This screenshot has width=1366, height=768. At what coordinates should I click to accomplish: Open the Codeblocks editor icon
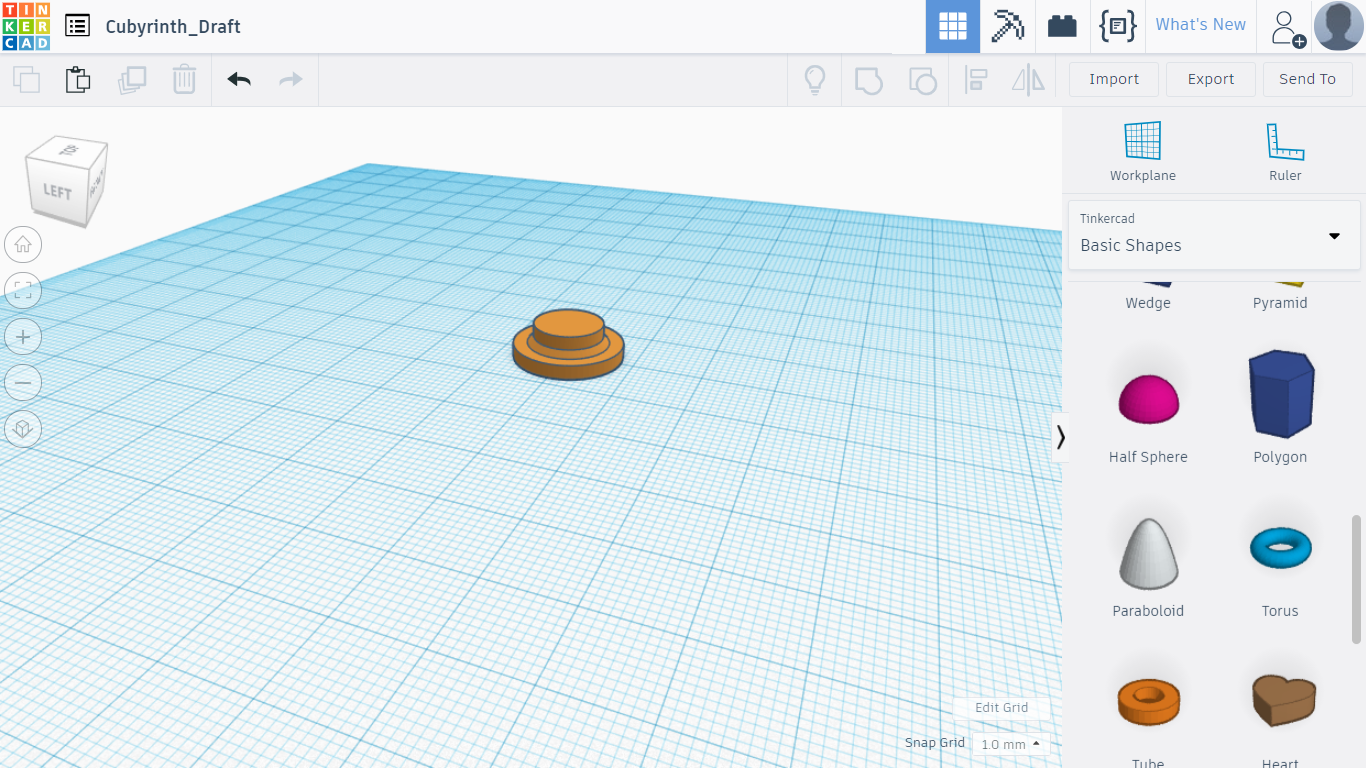1117,27
